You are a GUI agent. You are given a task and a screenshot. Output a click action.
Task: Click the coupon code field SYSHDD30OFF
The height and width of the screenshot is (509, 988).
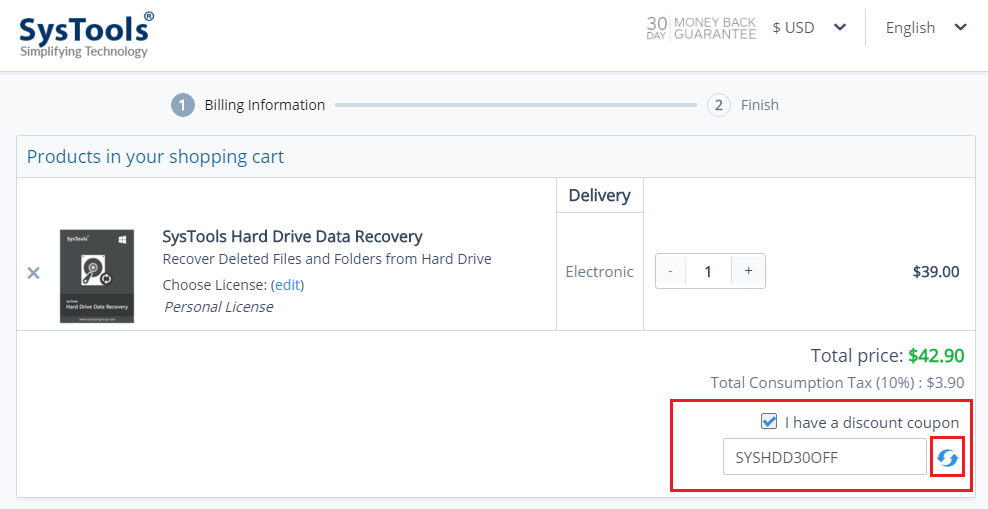click(825, 457)
